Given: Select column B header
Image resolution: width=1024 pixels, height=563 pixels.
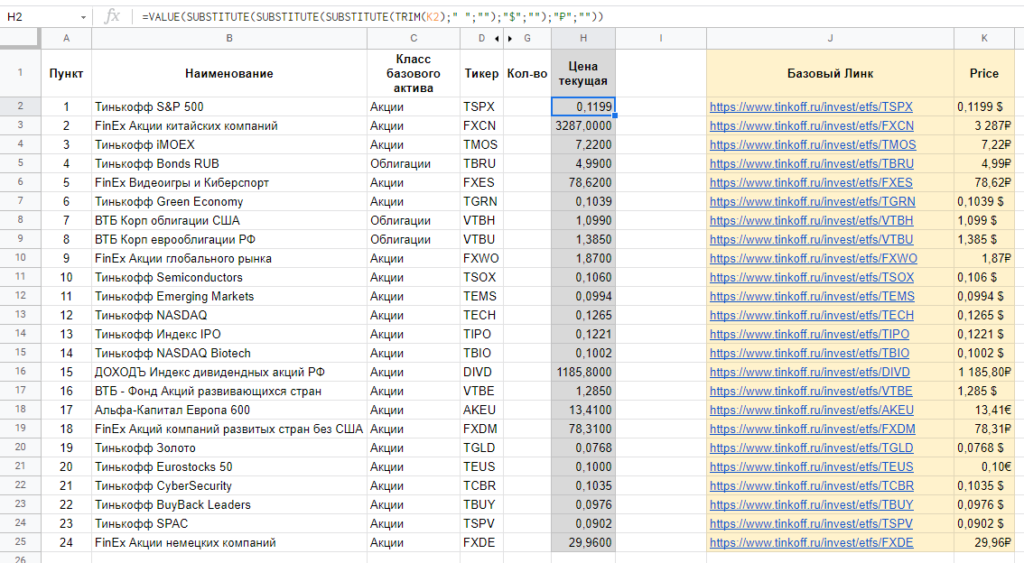Looking at the screenshot, I should tap(229, 38).
